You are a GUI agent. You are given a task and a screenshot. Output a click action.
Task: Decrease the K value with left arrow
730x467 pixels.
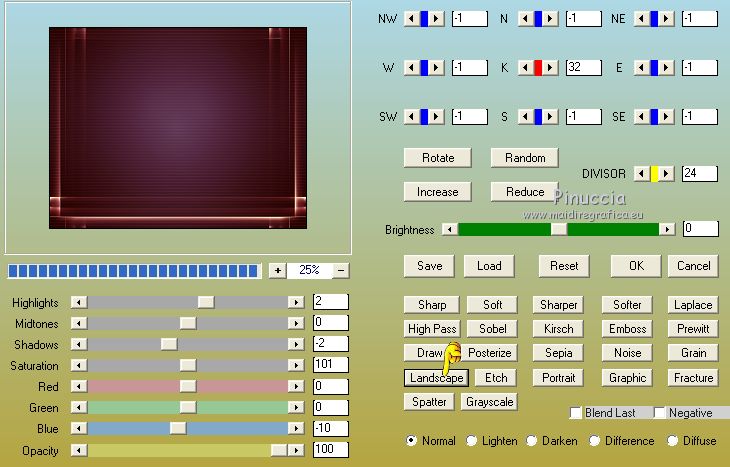coord(526,68)
